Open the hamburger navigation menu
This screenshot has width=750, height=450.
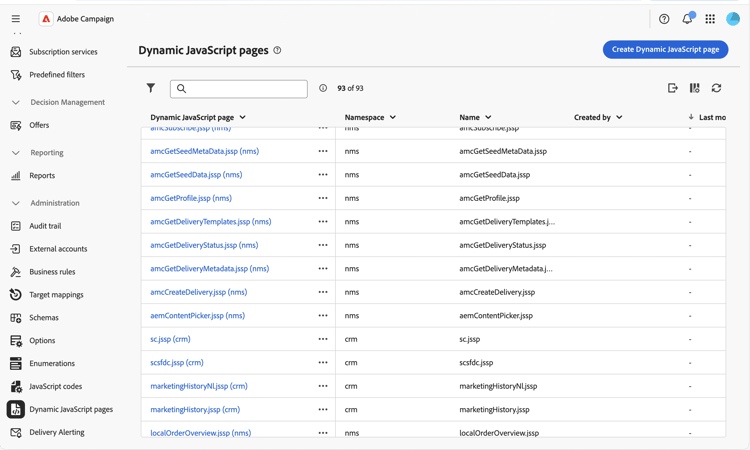tap(16, 19)
